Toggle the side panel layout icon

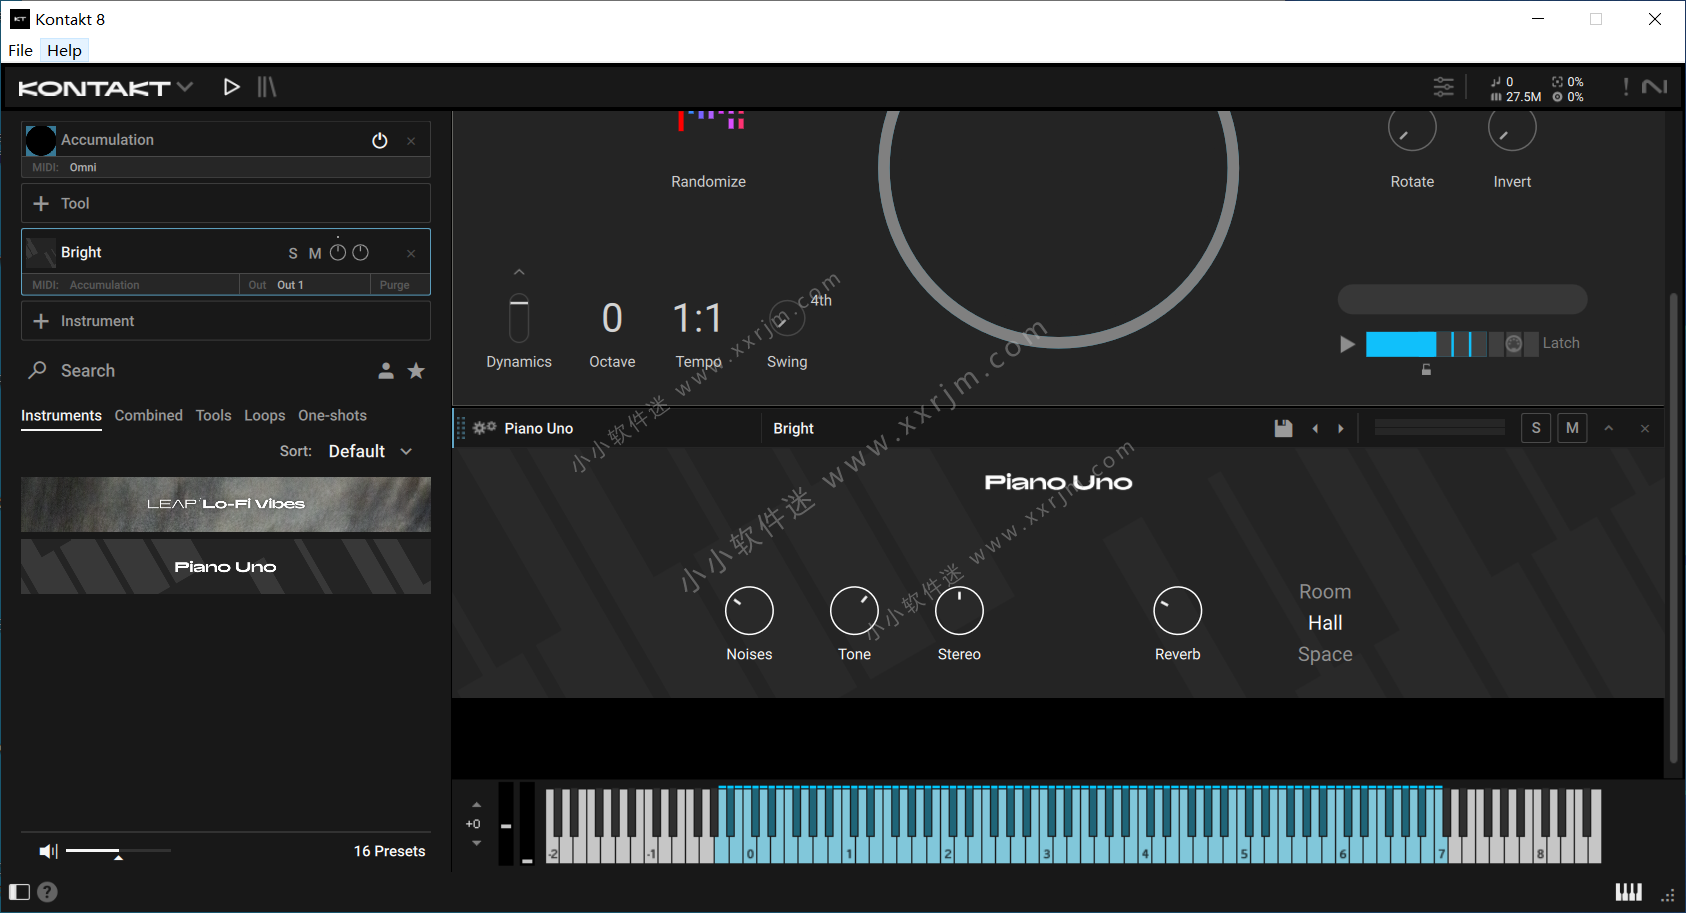19,892
